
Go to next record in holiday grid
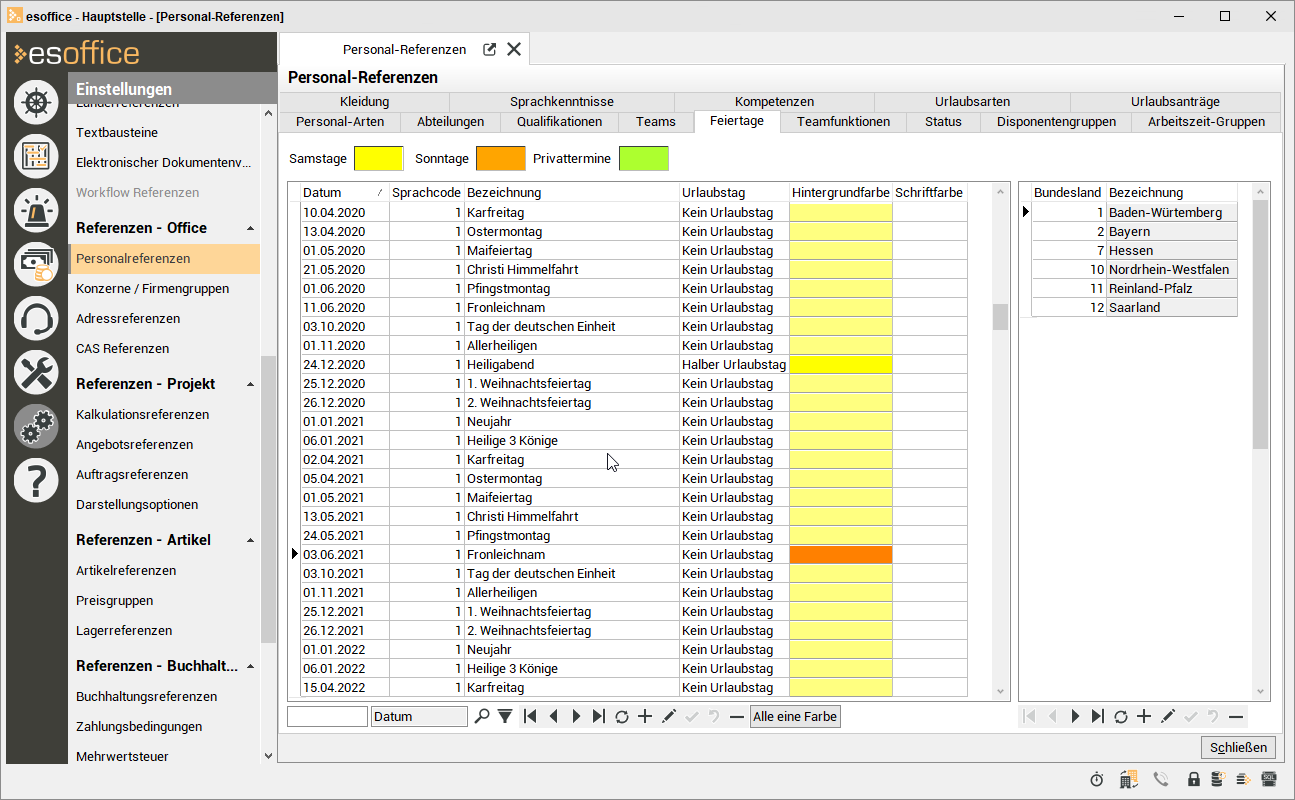coord(576,716)
